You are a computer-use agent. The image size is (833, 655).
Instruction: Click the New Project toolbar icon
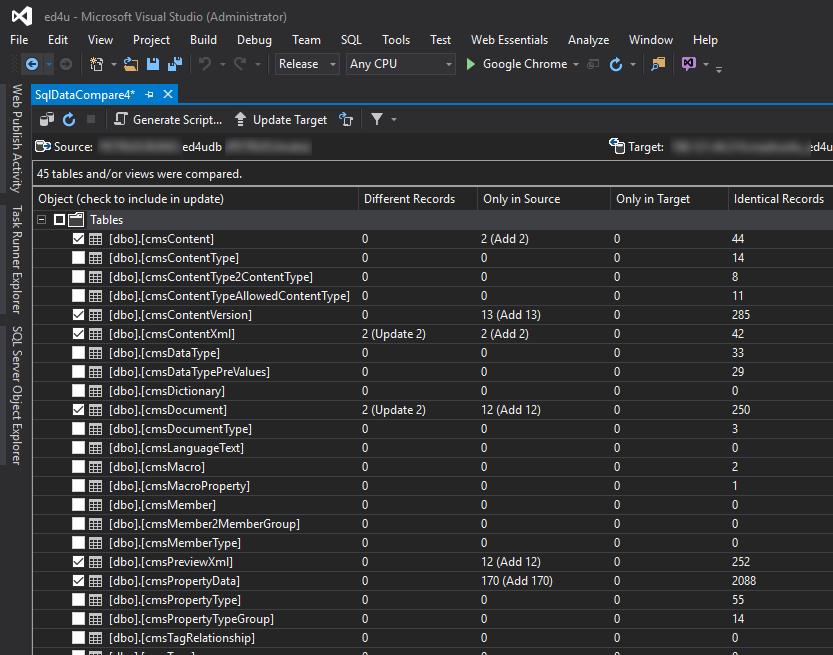click(96, 64)
